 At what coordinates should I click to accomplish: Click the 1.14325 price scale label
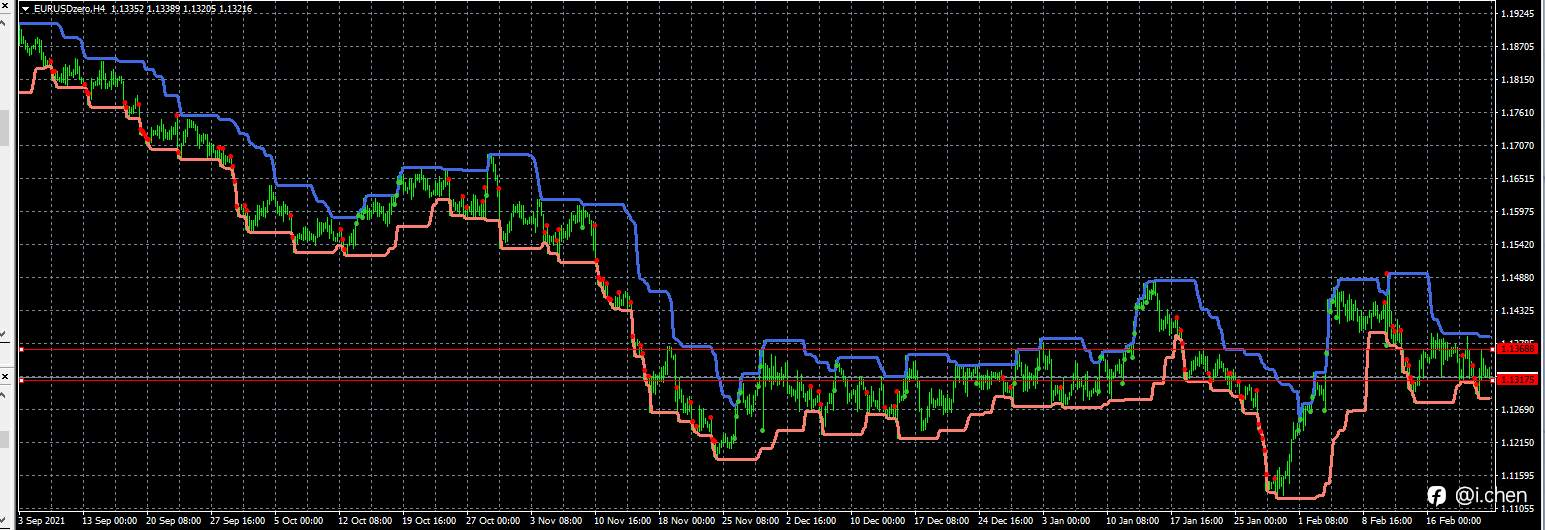[x=1517, y=311]
